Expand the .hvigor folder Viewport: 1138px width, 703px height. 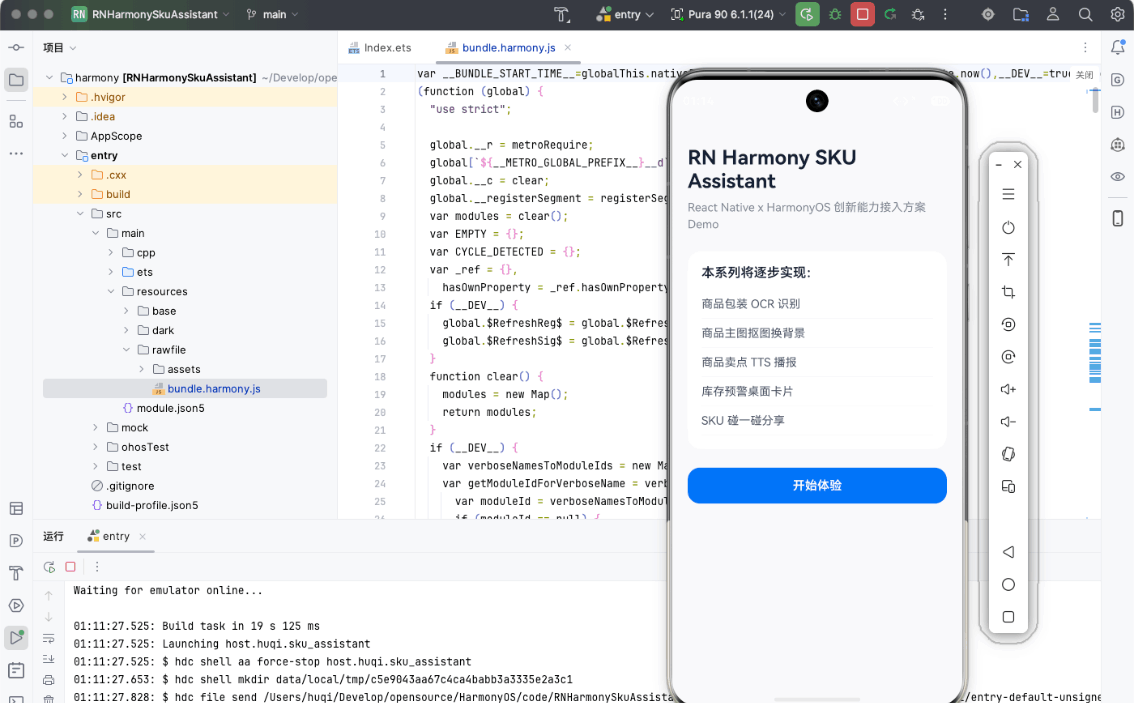tap(65, 97)
